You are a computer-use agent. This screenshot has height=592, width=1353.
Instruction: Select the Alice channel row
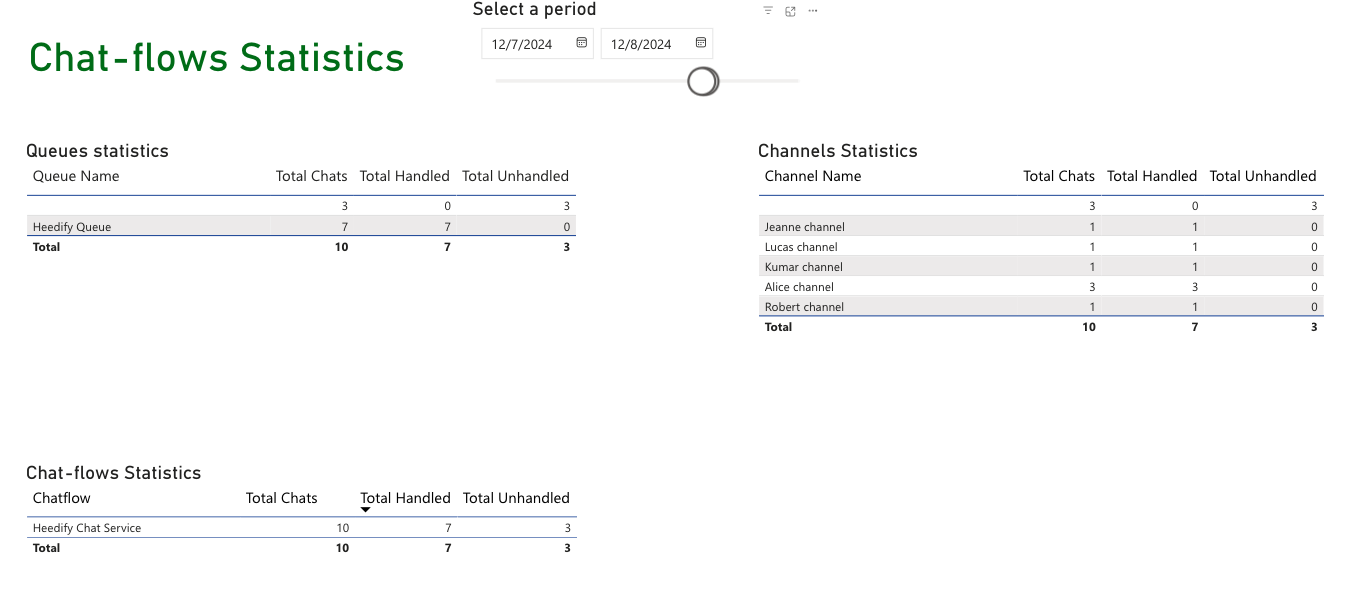click(799, 287)
